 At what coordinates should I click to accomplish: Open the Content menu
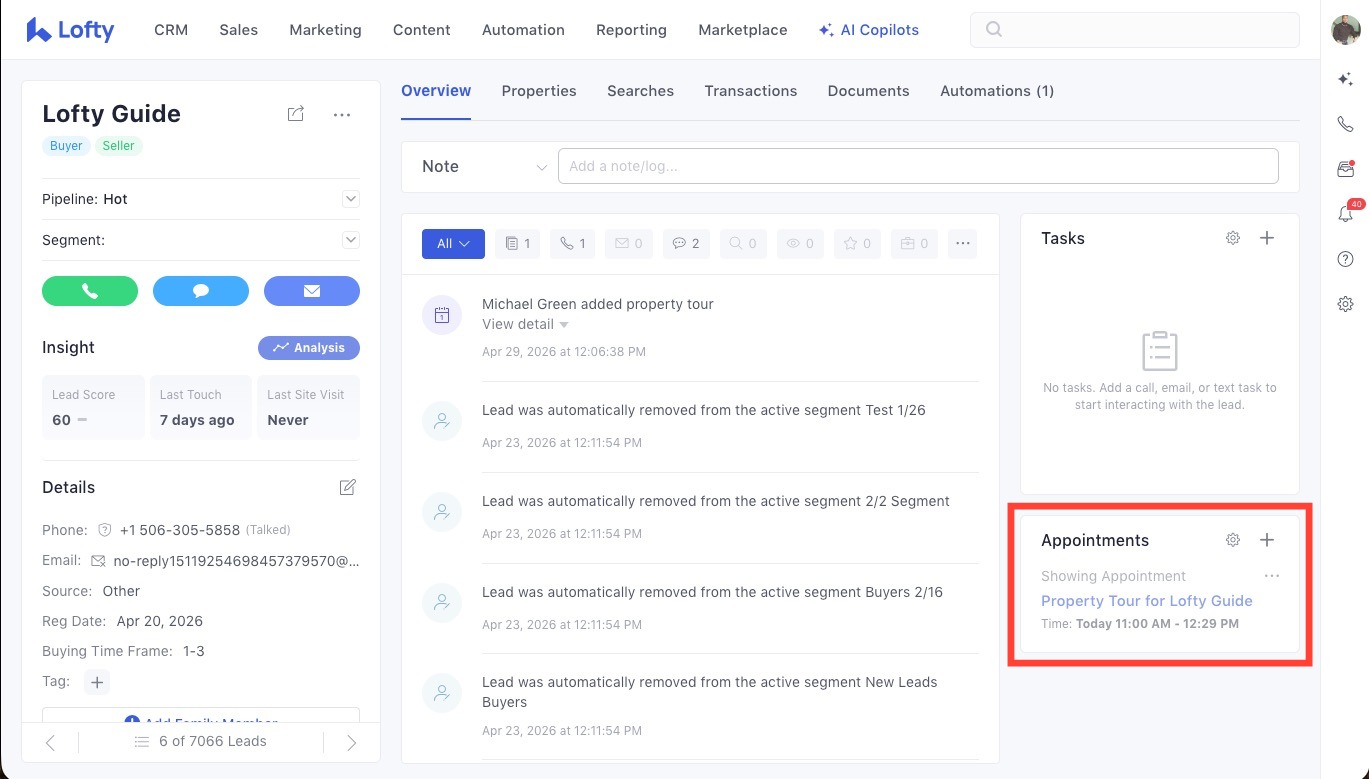[422, 30]
